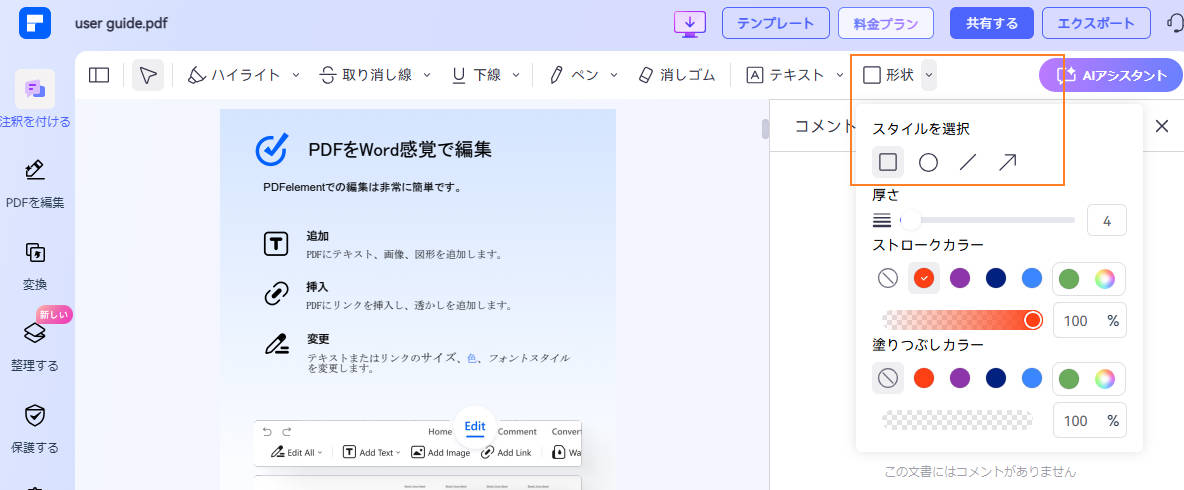The width and height of the screenshot is (1184, 490).
Task: Open the 保護する protect section
Action: click(35, 428)
